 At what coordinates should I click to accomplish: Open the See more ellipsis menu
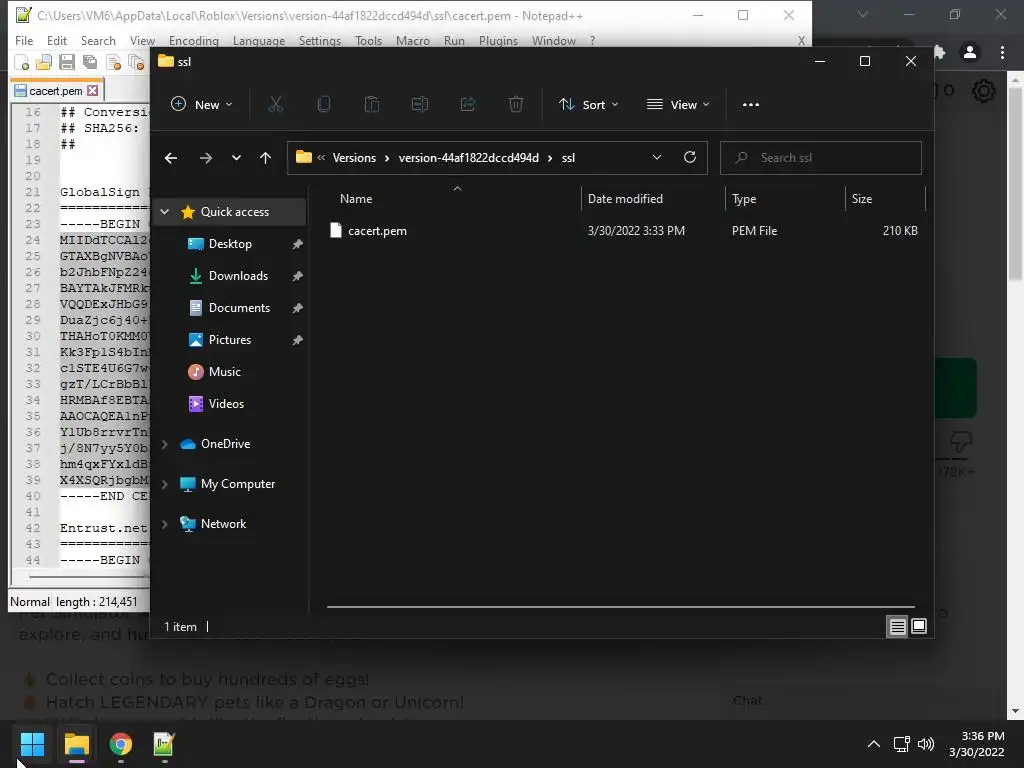(x=751, y=104)
